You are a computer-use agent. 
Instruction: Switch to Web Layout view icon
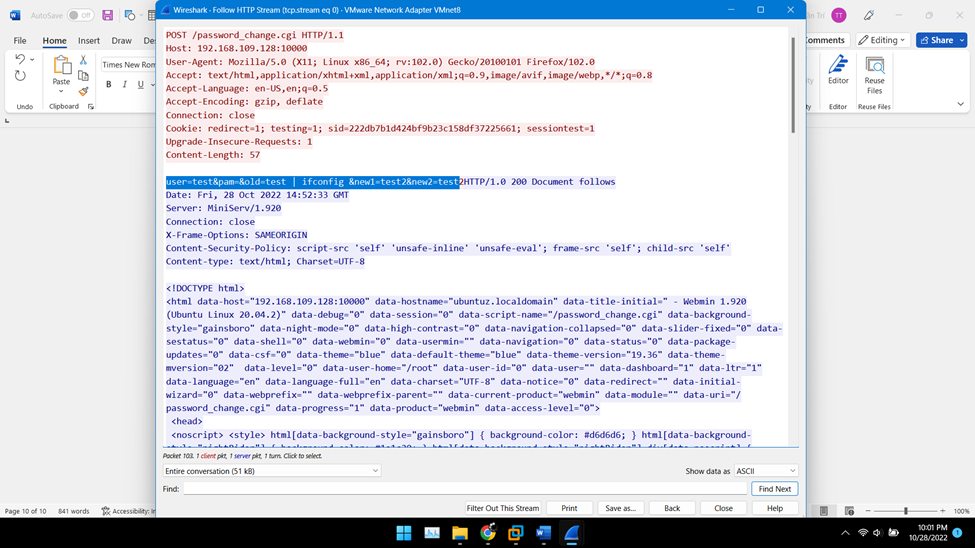pos(849,511)
